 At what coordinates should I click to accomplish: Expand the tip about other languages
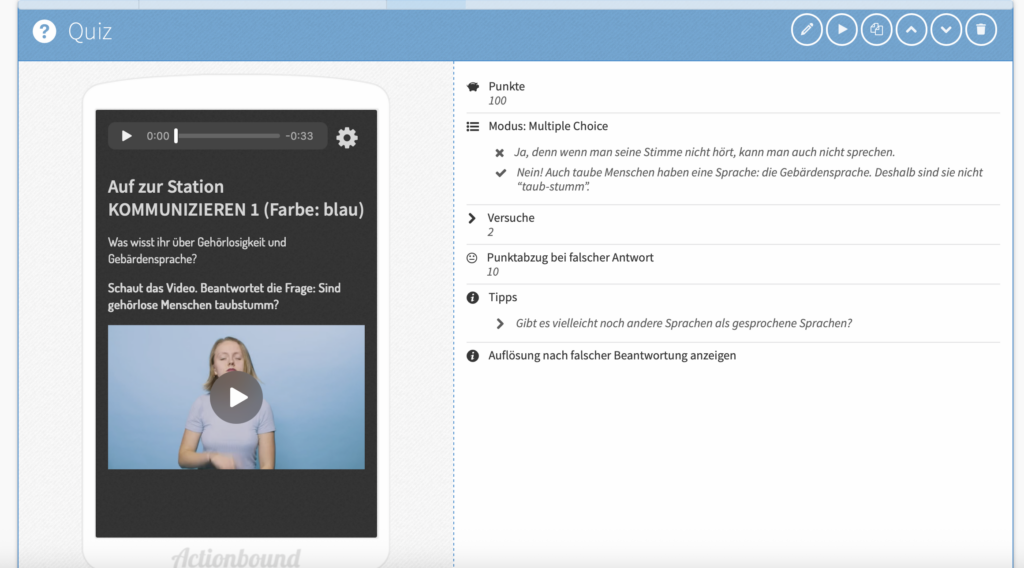[500, 324]
